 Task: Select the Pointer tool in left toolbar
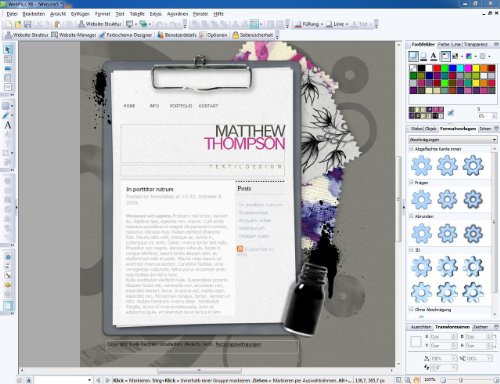tap(8, 50)
